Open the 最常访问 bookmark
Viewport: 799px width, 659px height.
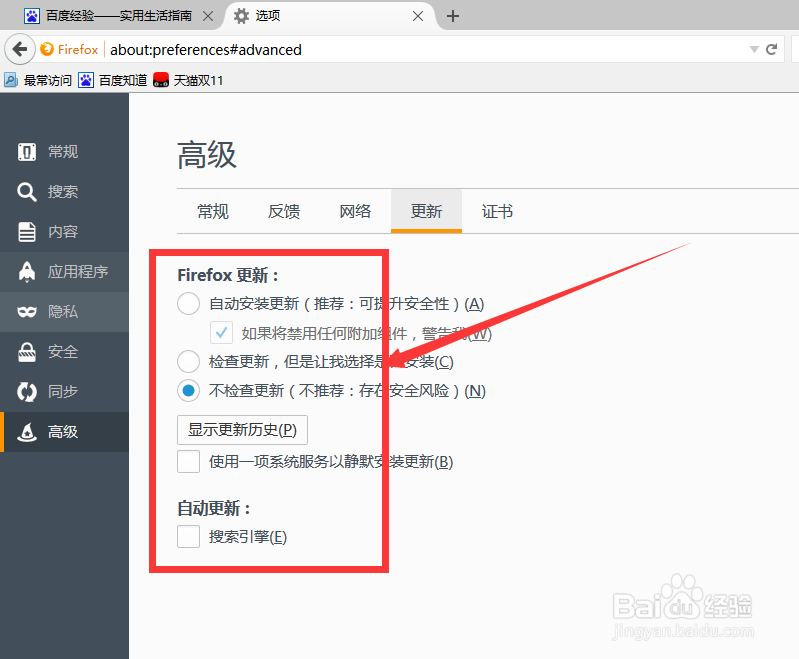tap(38, 80)
